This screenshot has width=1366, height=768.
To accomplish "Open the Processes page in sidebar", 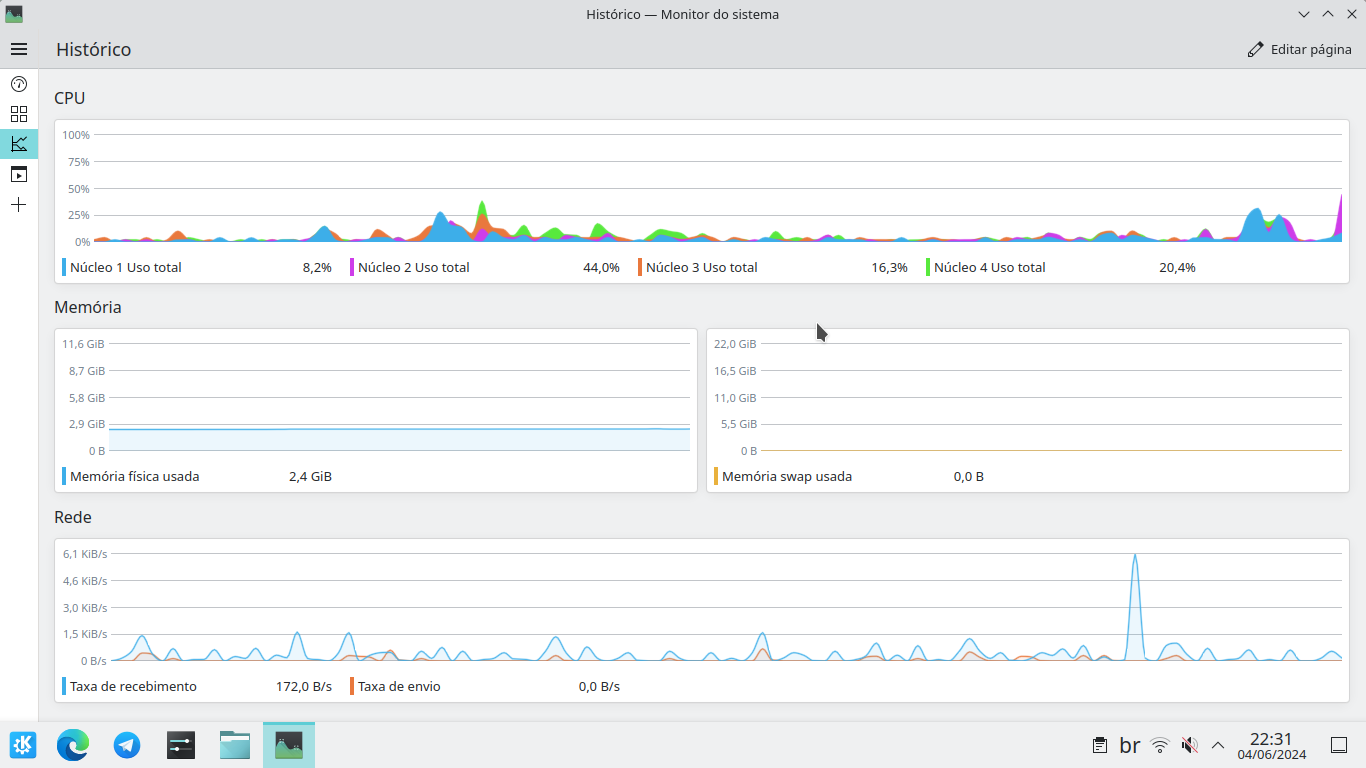I will 19,174.
